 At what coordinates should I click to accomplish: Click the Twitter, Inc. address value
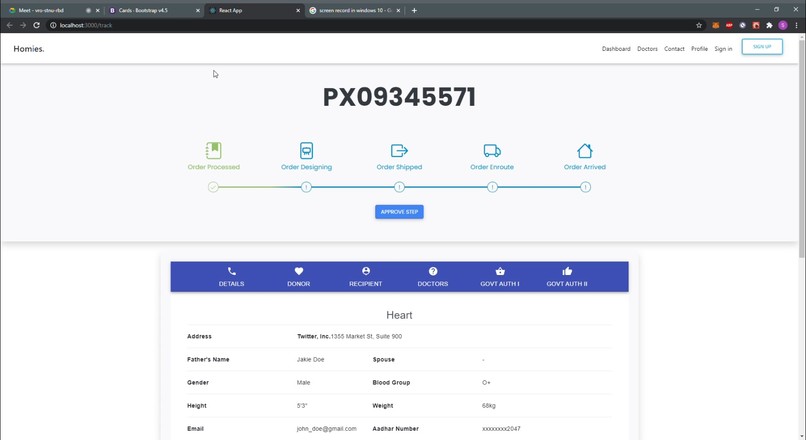(x=350, y=336)
